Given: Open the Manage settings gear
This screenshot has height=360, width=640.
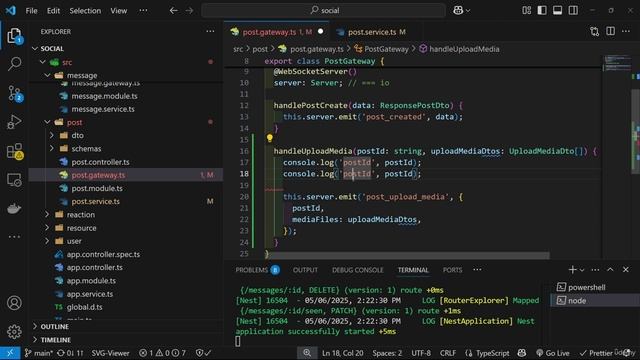Looking at the screenshot, I should point(14,331).
